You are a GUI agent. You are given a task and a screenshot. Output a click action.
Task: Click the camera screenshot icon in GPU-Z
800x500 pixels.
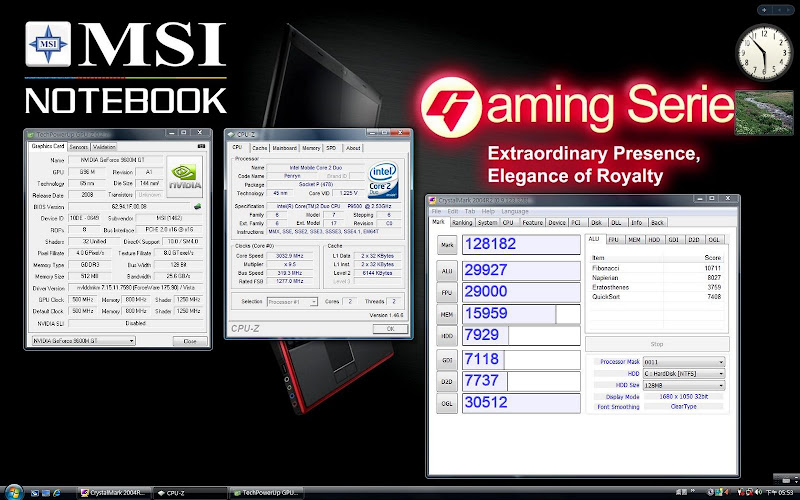pos(201,146)
